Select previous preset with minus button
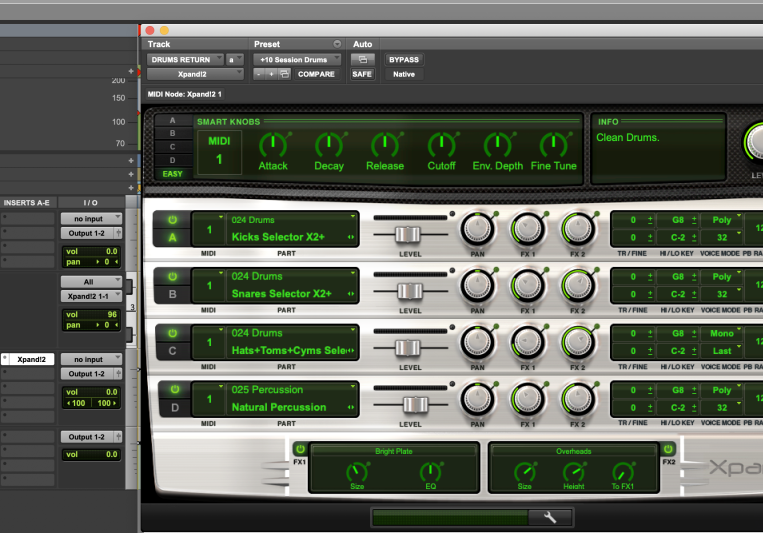Screen dimensions: 763x533 (x=259, y=74)
